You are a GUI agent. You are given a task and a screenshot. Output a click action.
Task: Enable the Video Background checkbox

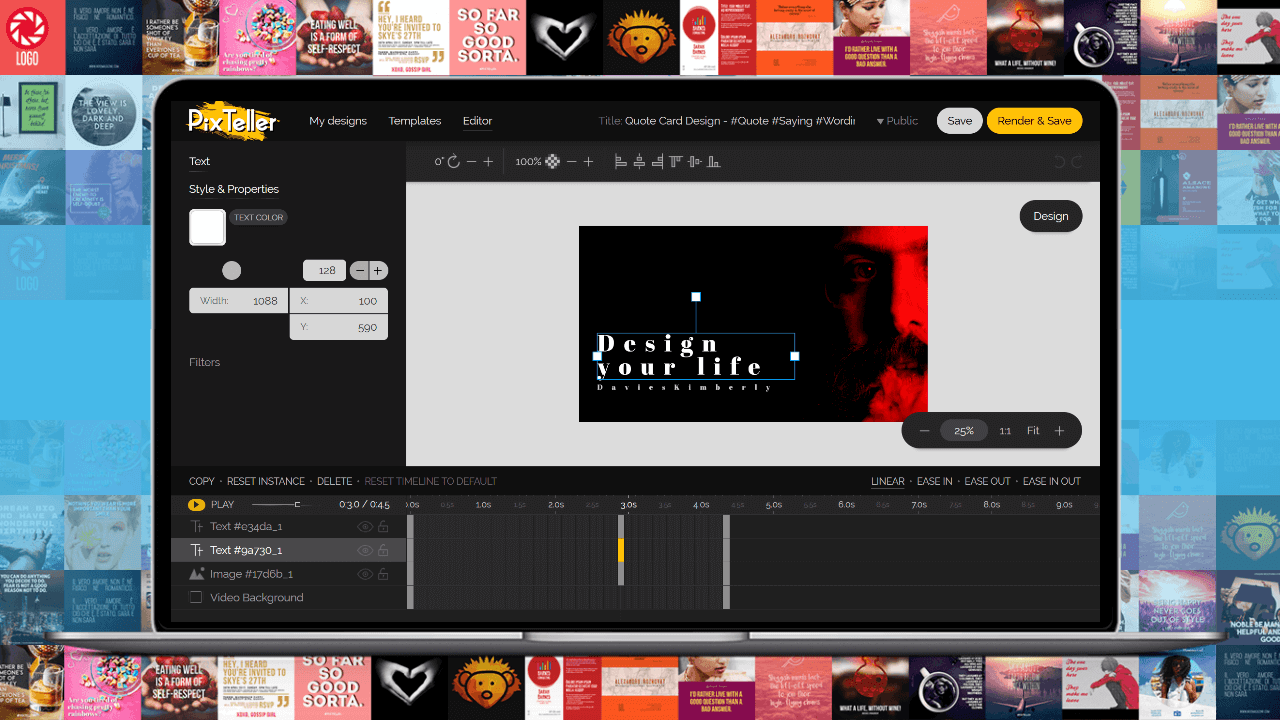pos(196,597)
